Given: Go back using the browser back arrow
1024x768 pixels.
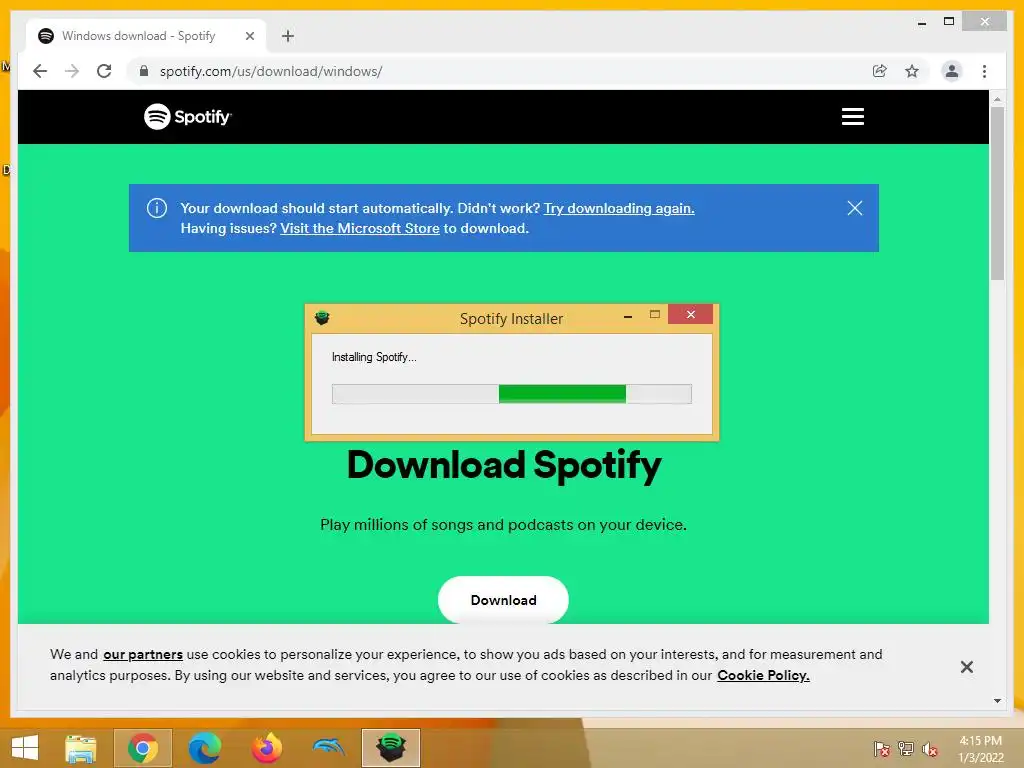Looking at the screenshot, I should pyautogui.click(x=40, y=71).
